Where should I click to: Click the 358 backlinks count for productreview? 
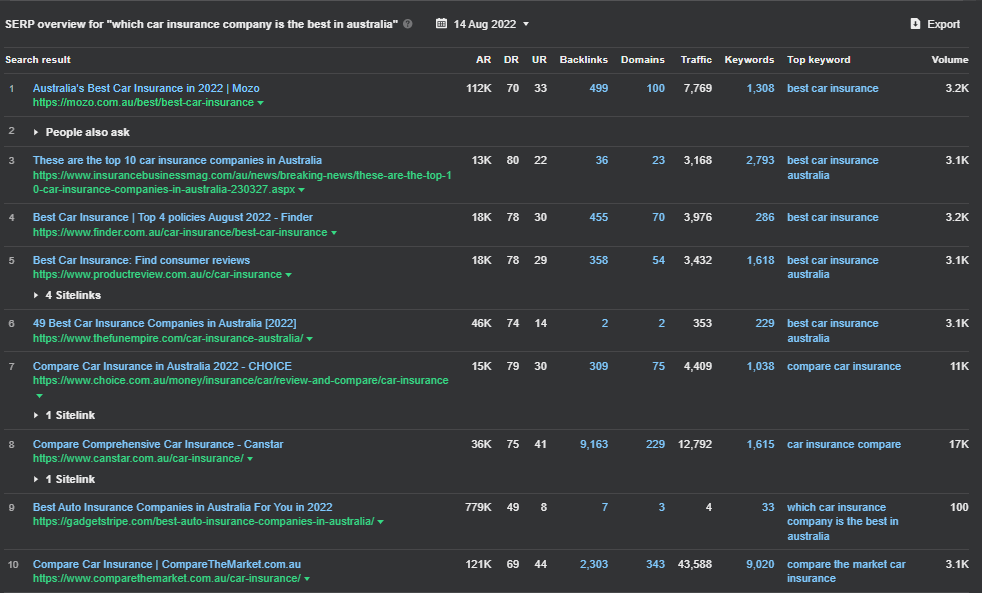[599, 260]
